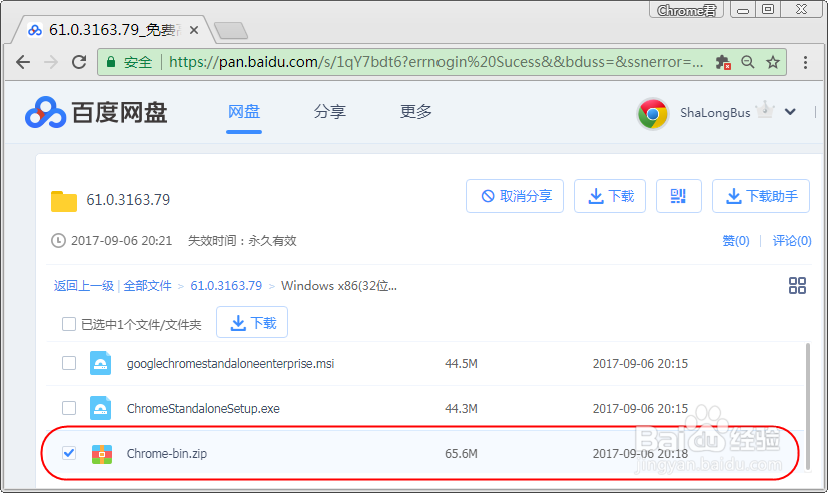
Task: Click the 赞(0) link
Action: point(736,241)
